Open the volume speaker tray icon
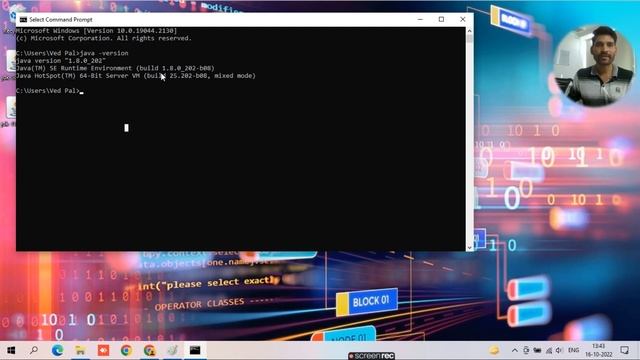The image size is (640, 360). (x=560, y=350)
